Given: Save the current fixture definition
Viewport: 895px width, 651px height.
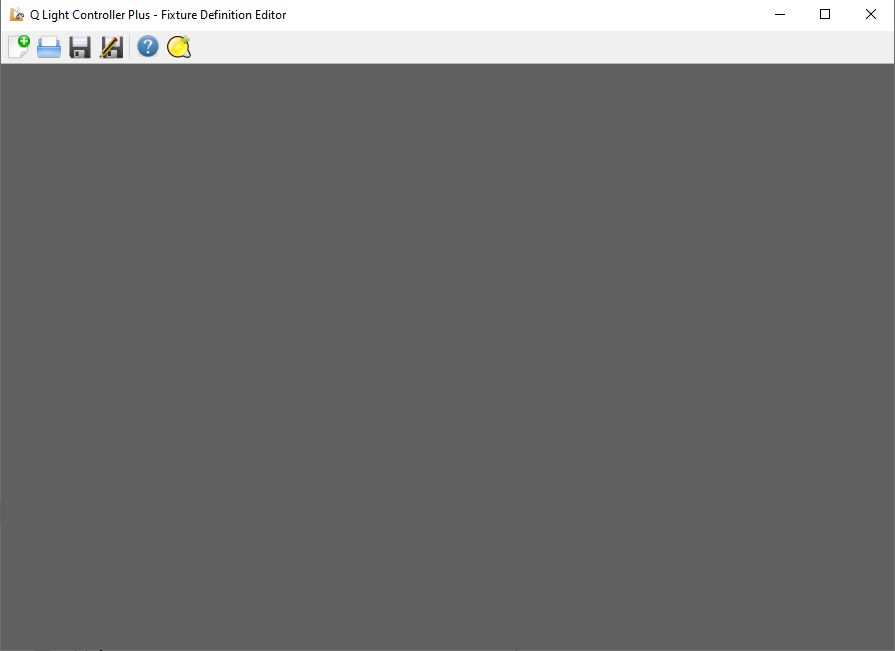Looking at the screenshot, I should 80,47.
